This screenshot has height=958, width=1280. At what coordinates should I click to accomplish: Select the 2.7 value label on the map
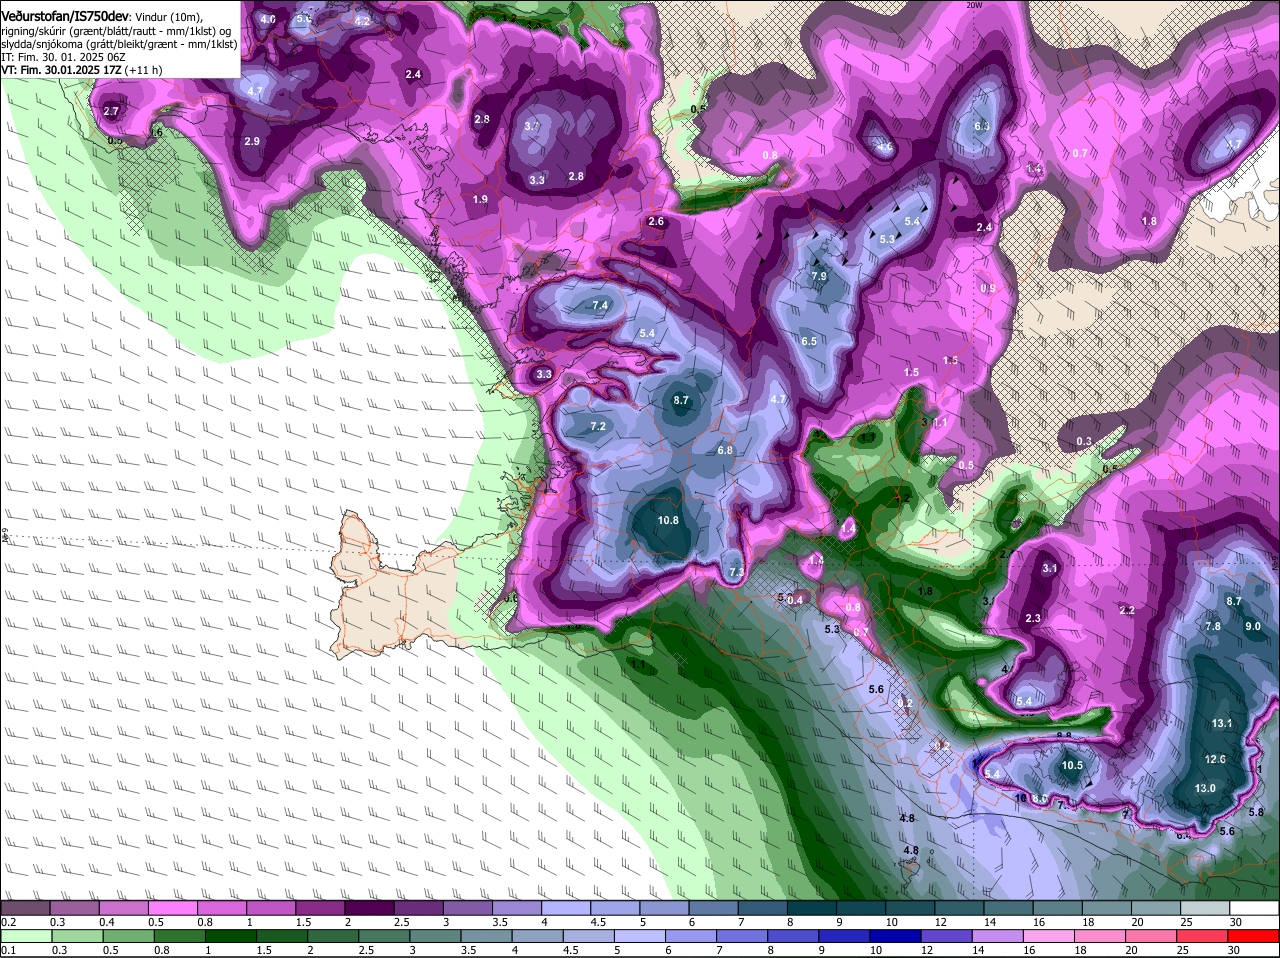click(x=111, y=111)
